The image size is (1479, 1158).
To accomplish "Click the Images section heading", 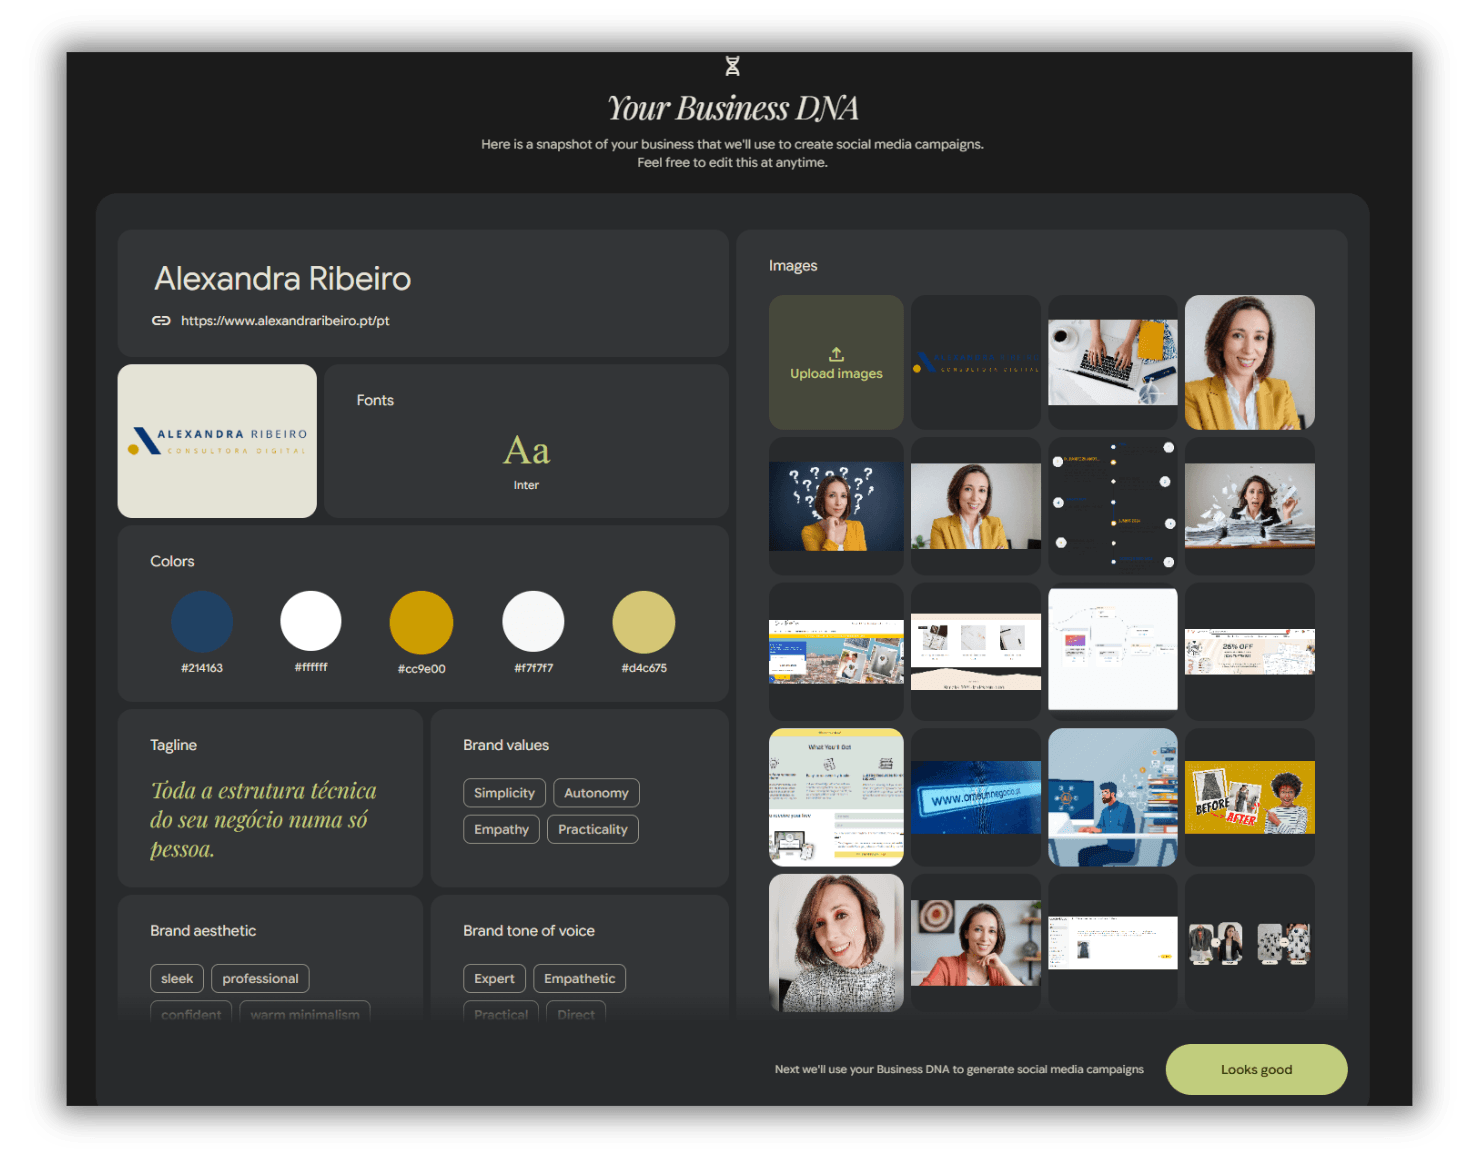I will (x=793, y=266).
